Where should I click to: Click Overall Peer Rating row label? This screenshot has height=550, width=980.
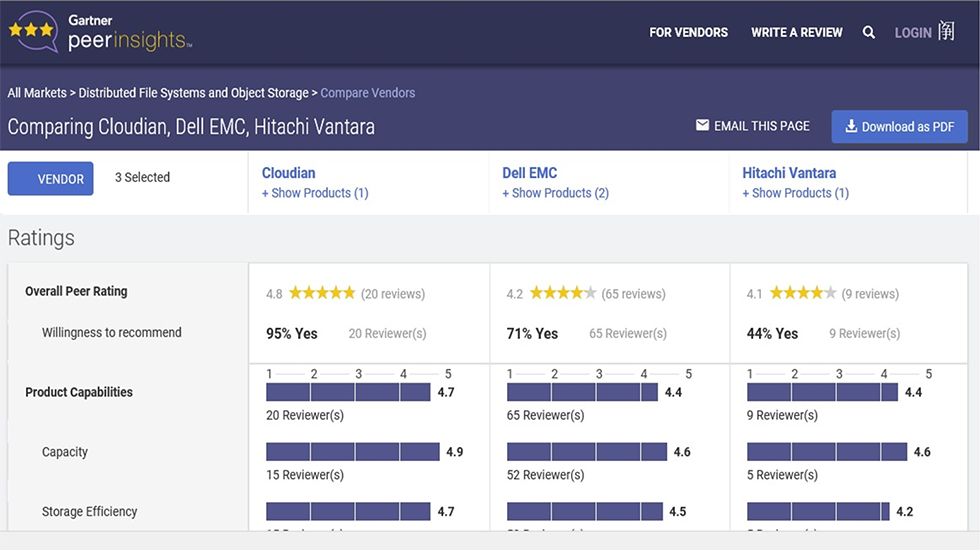[x=76, y=291]
